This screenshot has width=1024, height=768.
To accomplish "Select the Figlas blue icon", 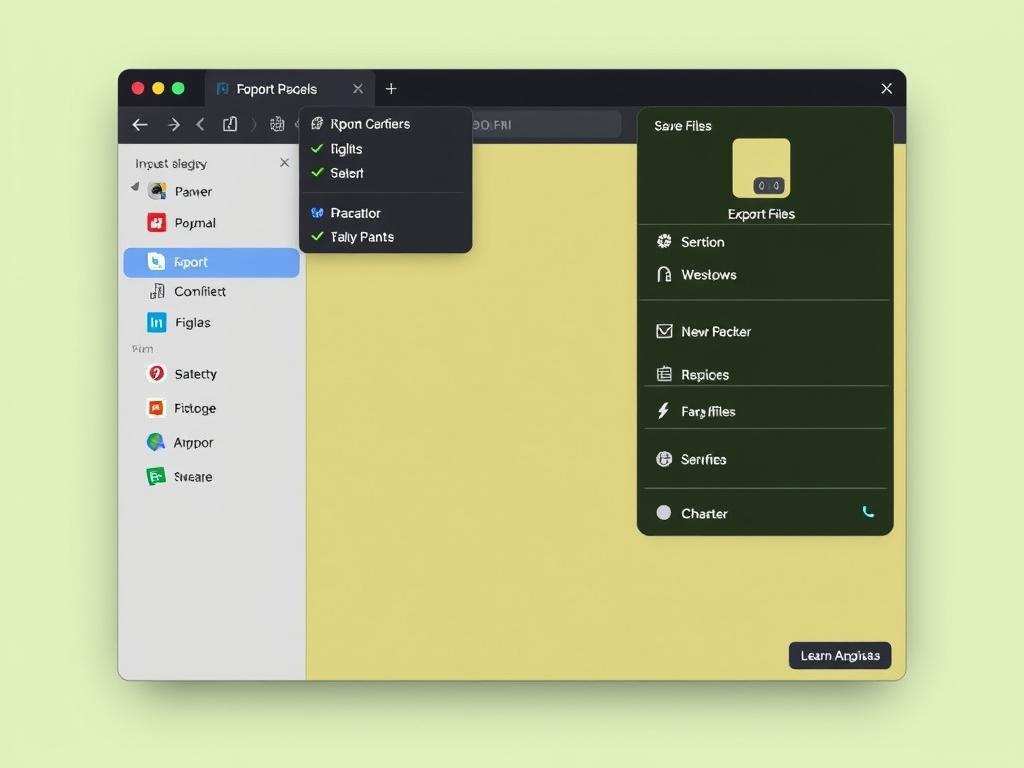I will 156,322.
